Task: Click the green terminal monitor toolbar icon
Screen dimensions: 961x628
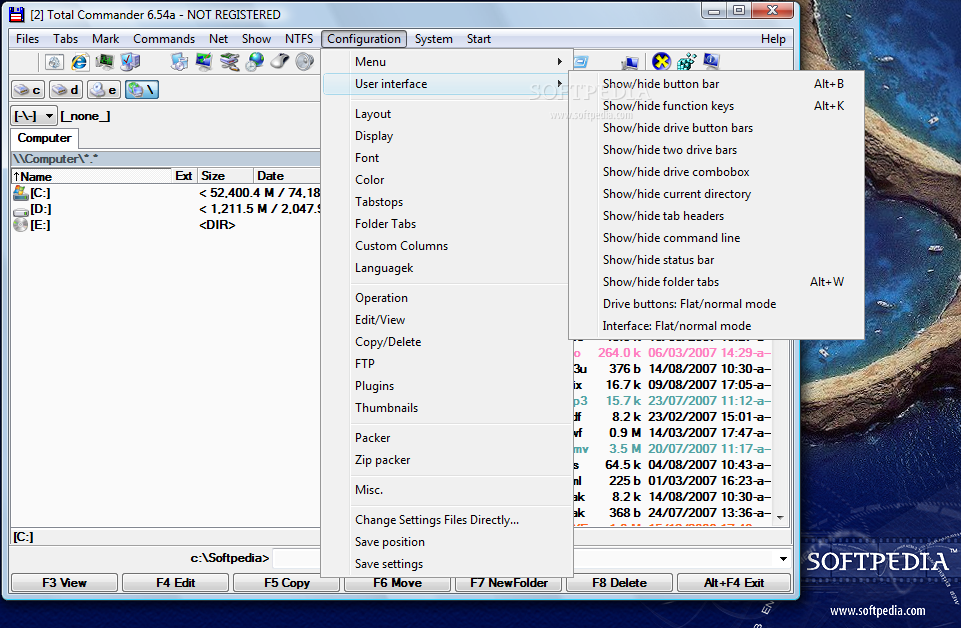Action: pyautogui.click(x=105, y=62)
